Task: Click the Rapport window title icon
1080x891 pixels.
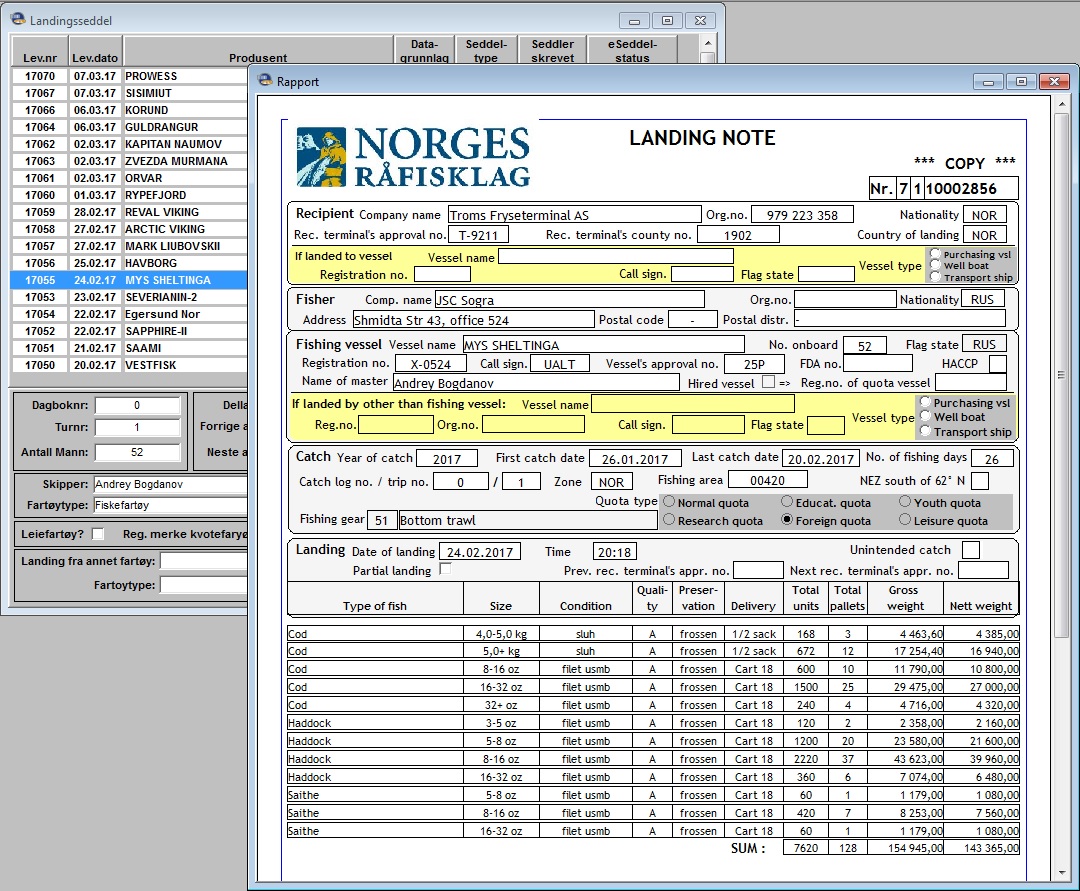Action: click(265, 81)
